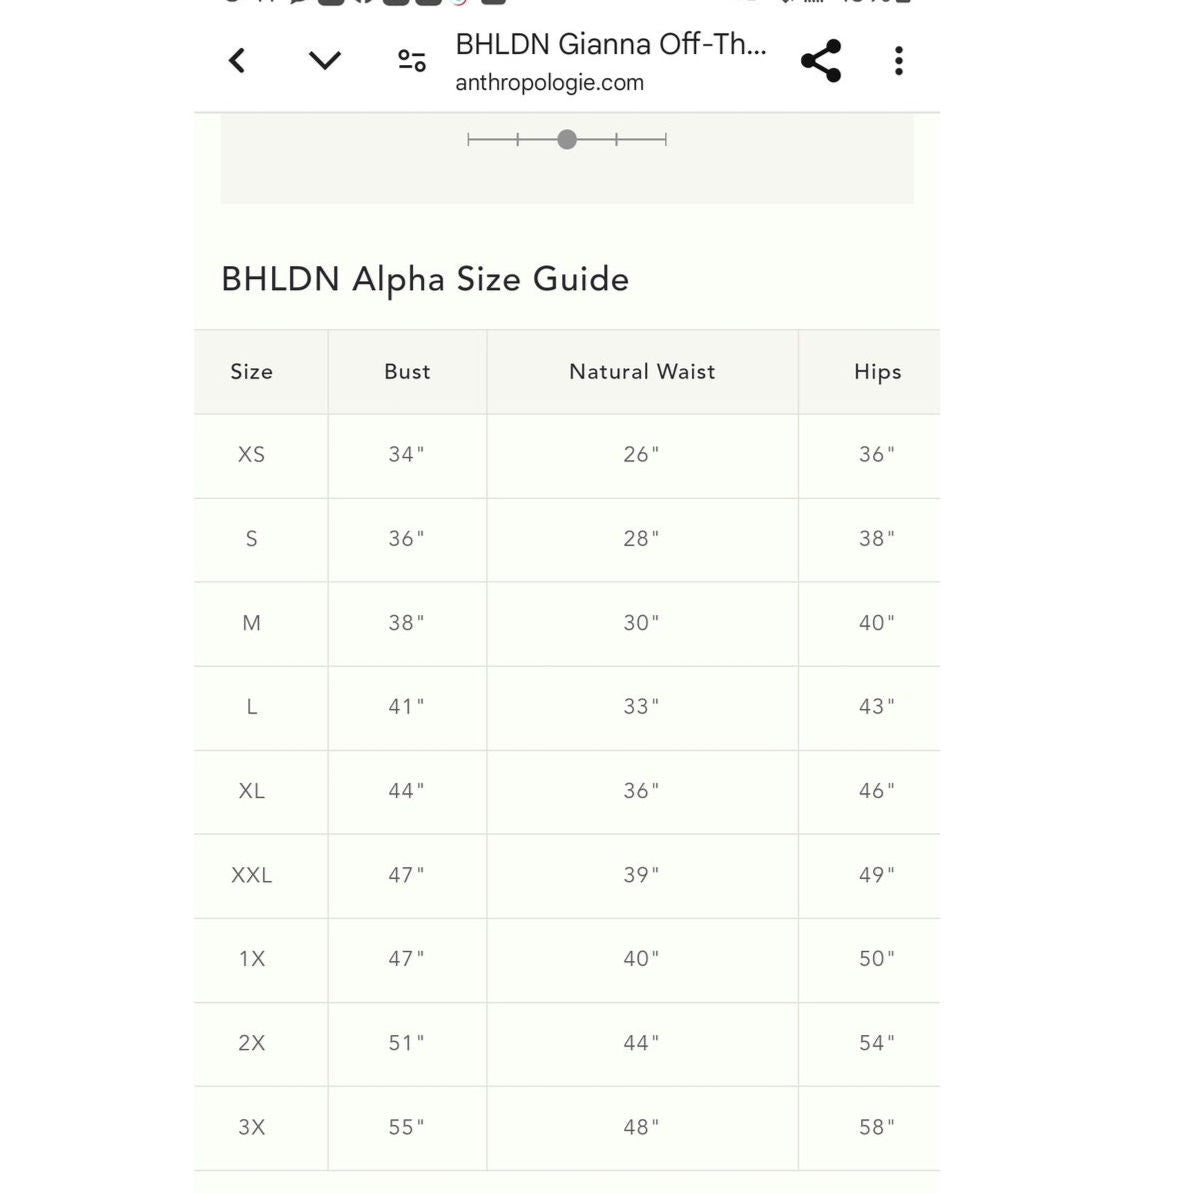
Task: Tap the 3X bust value 55"
Action: [x=406, y=1127]
